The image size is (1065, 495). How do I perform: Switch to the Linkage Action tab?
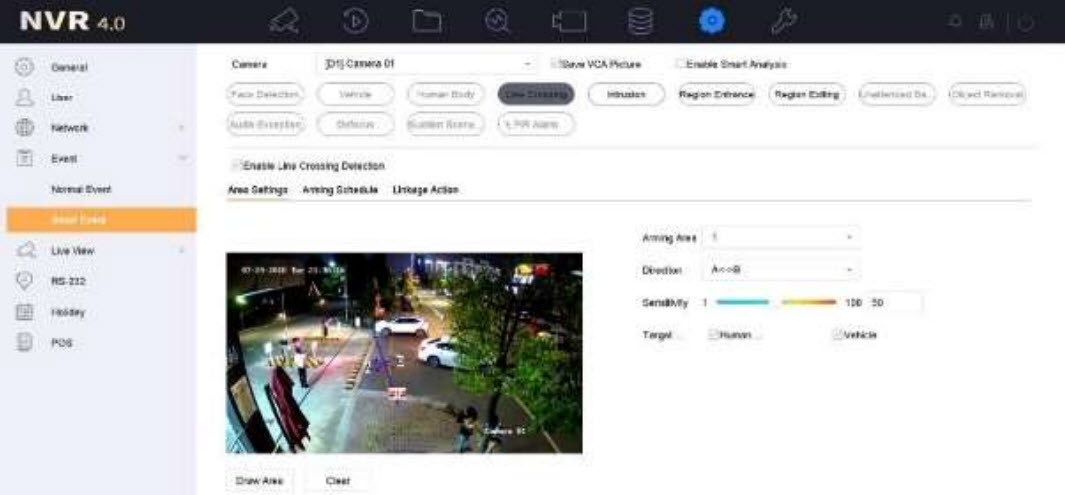tap(425, 190)
